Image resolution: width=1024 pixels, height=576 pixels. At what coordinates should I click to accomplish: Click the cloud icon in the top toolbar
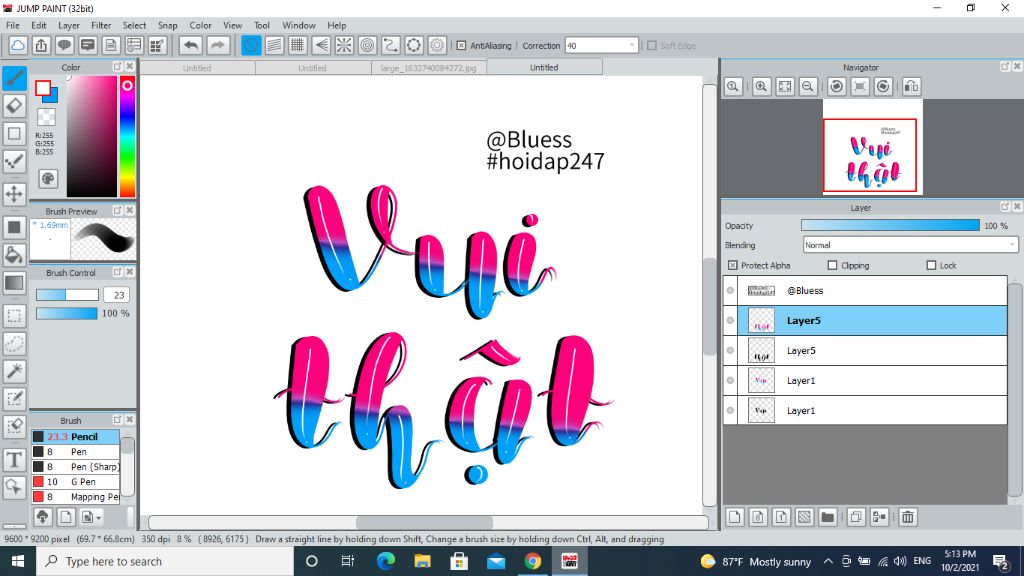18,46
